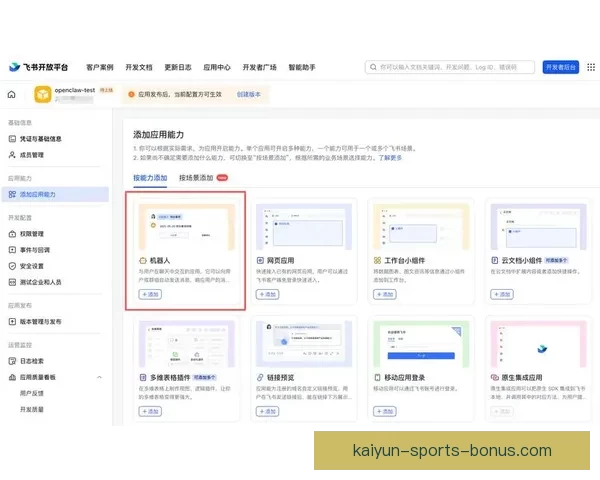Click the 移动应用登录 phone icon
This screenshot has width=600, height=480.
[377, 377]
